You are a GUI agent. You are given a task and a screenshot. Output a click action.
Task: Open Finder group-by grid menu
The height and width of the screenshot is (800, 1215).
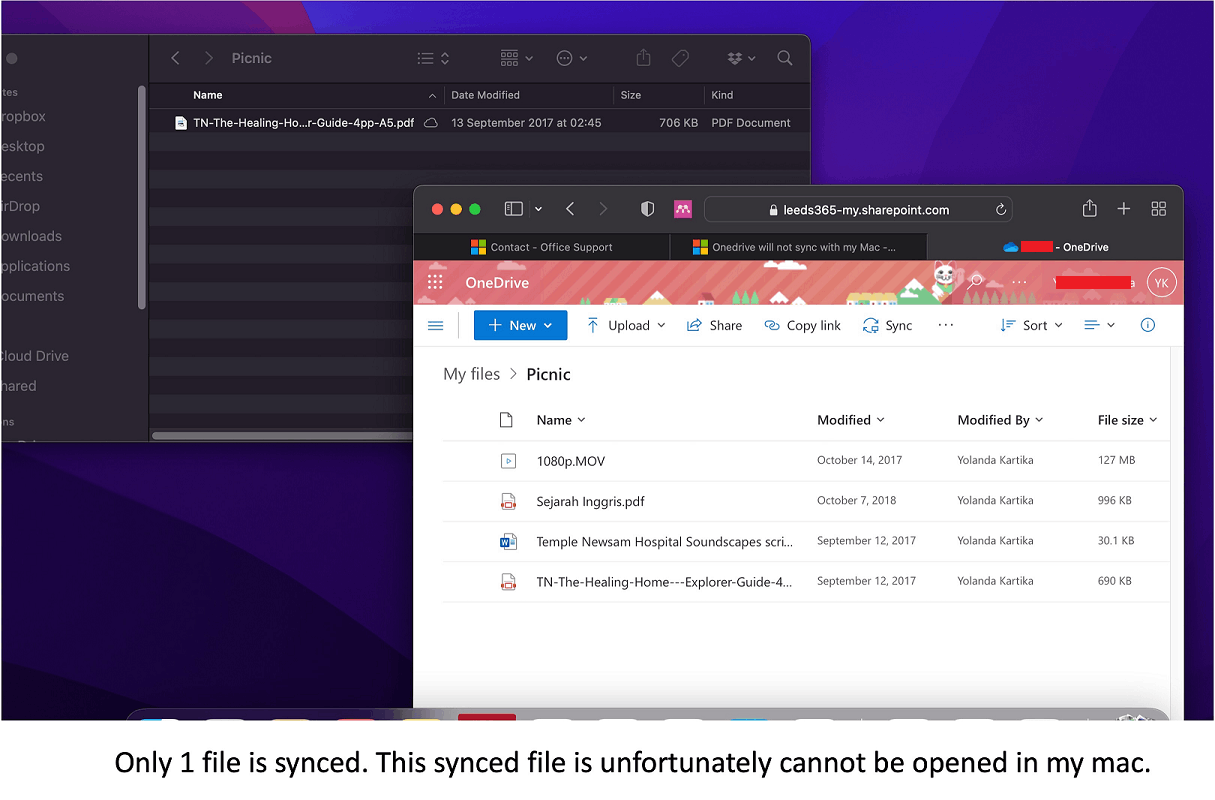517,58
